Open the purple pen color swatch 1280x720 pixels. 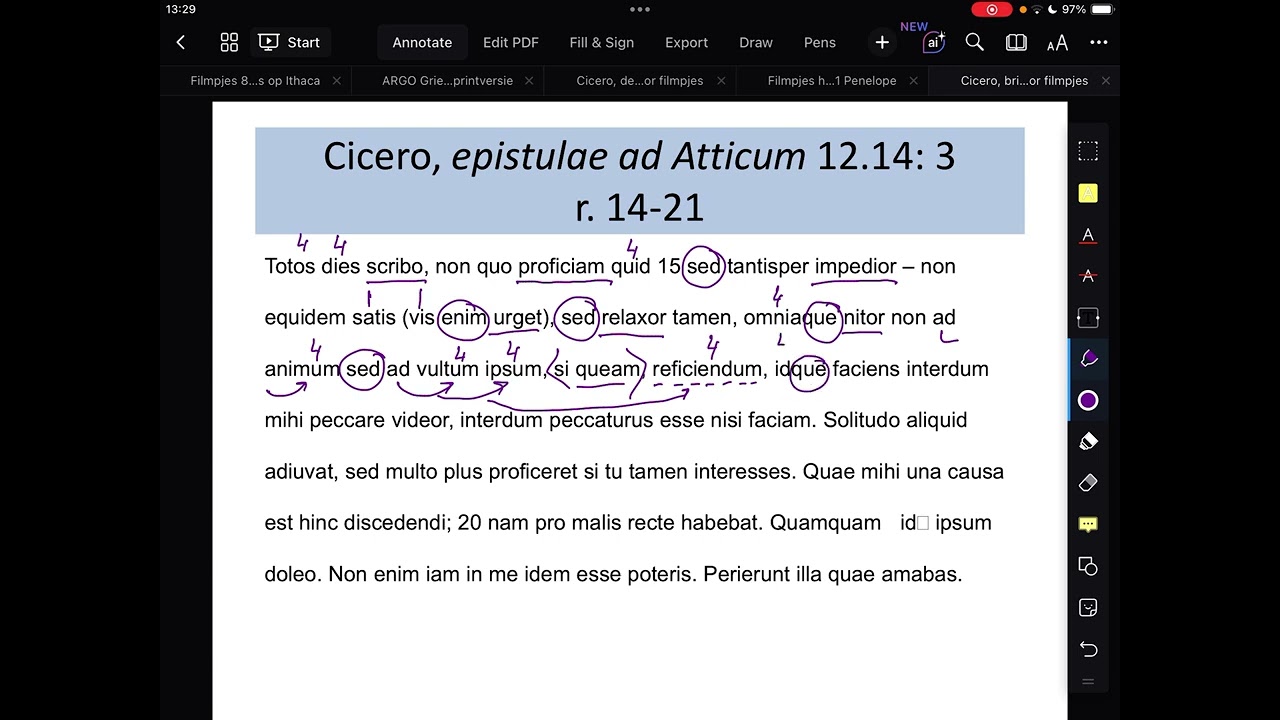click(x=1088, y=401)
